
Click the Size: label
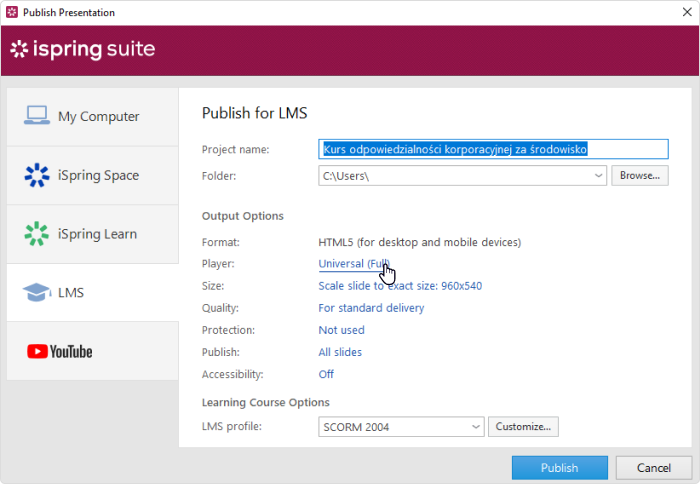213,286
